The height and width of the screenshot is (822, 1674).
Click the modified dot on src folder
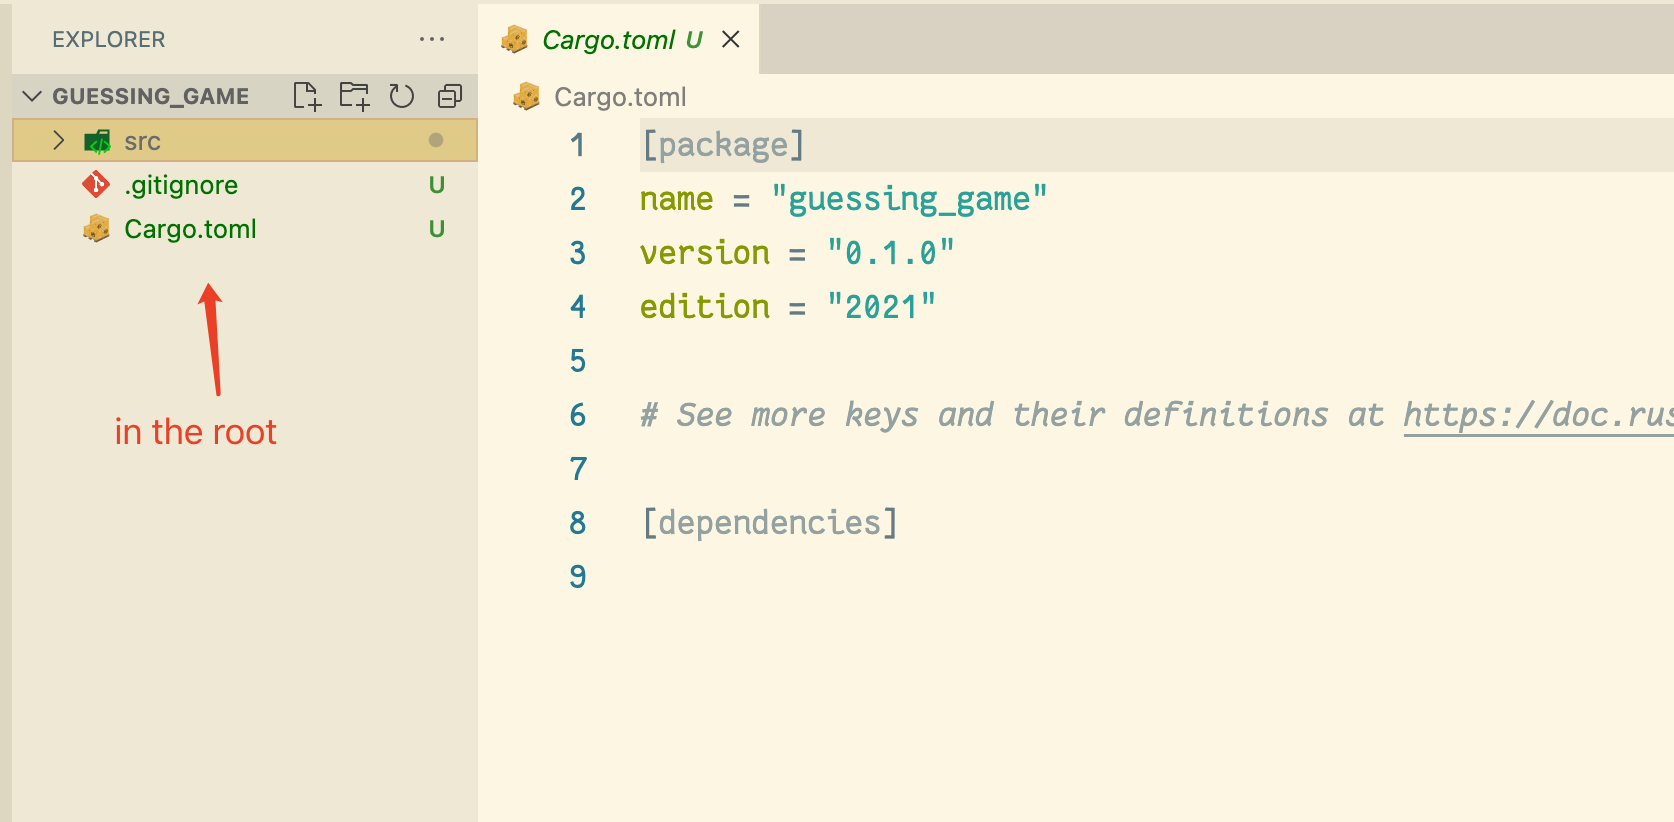[x=436, y=140]
